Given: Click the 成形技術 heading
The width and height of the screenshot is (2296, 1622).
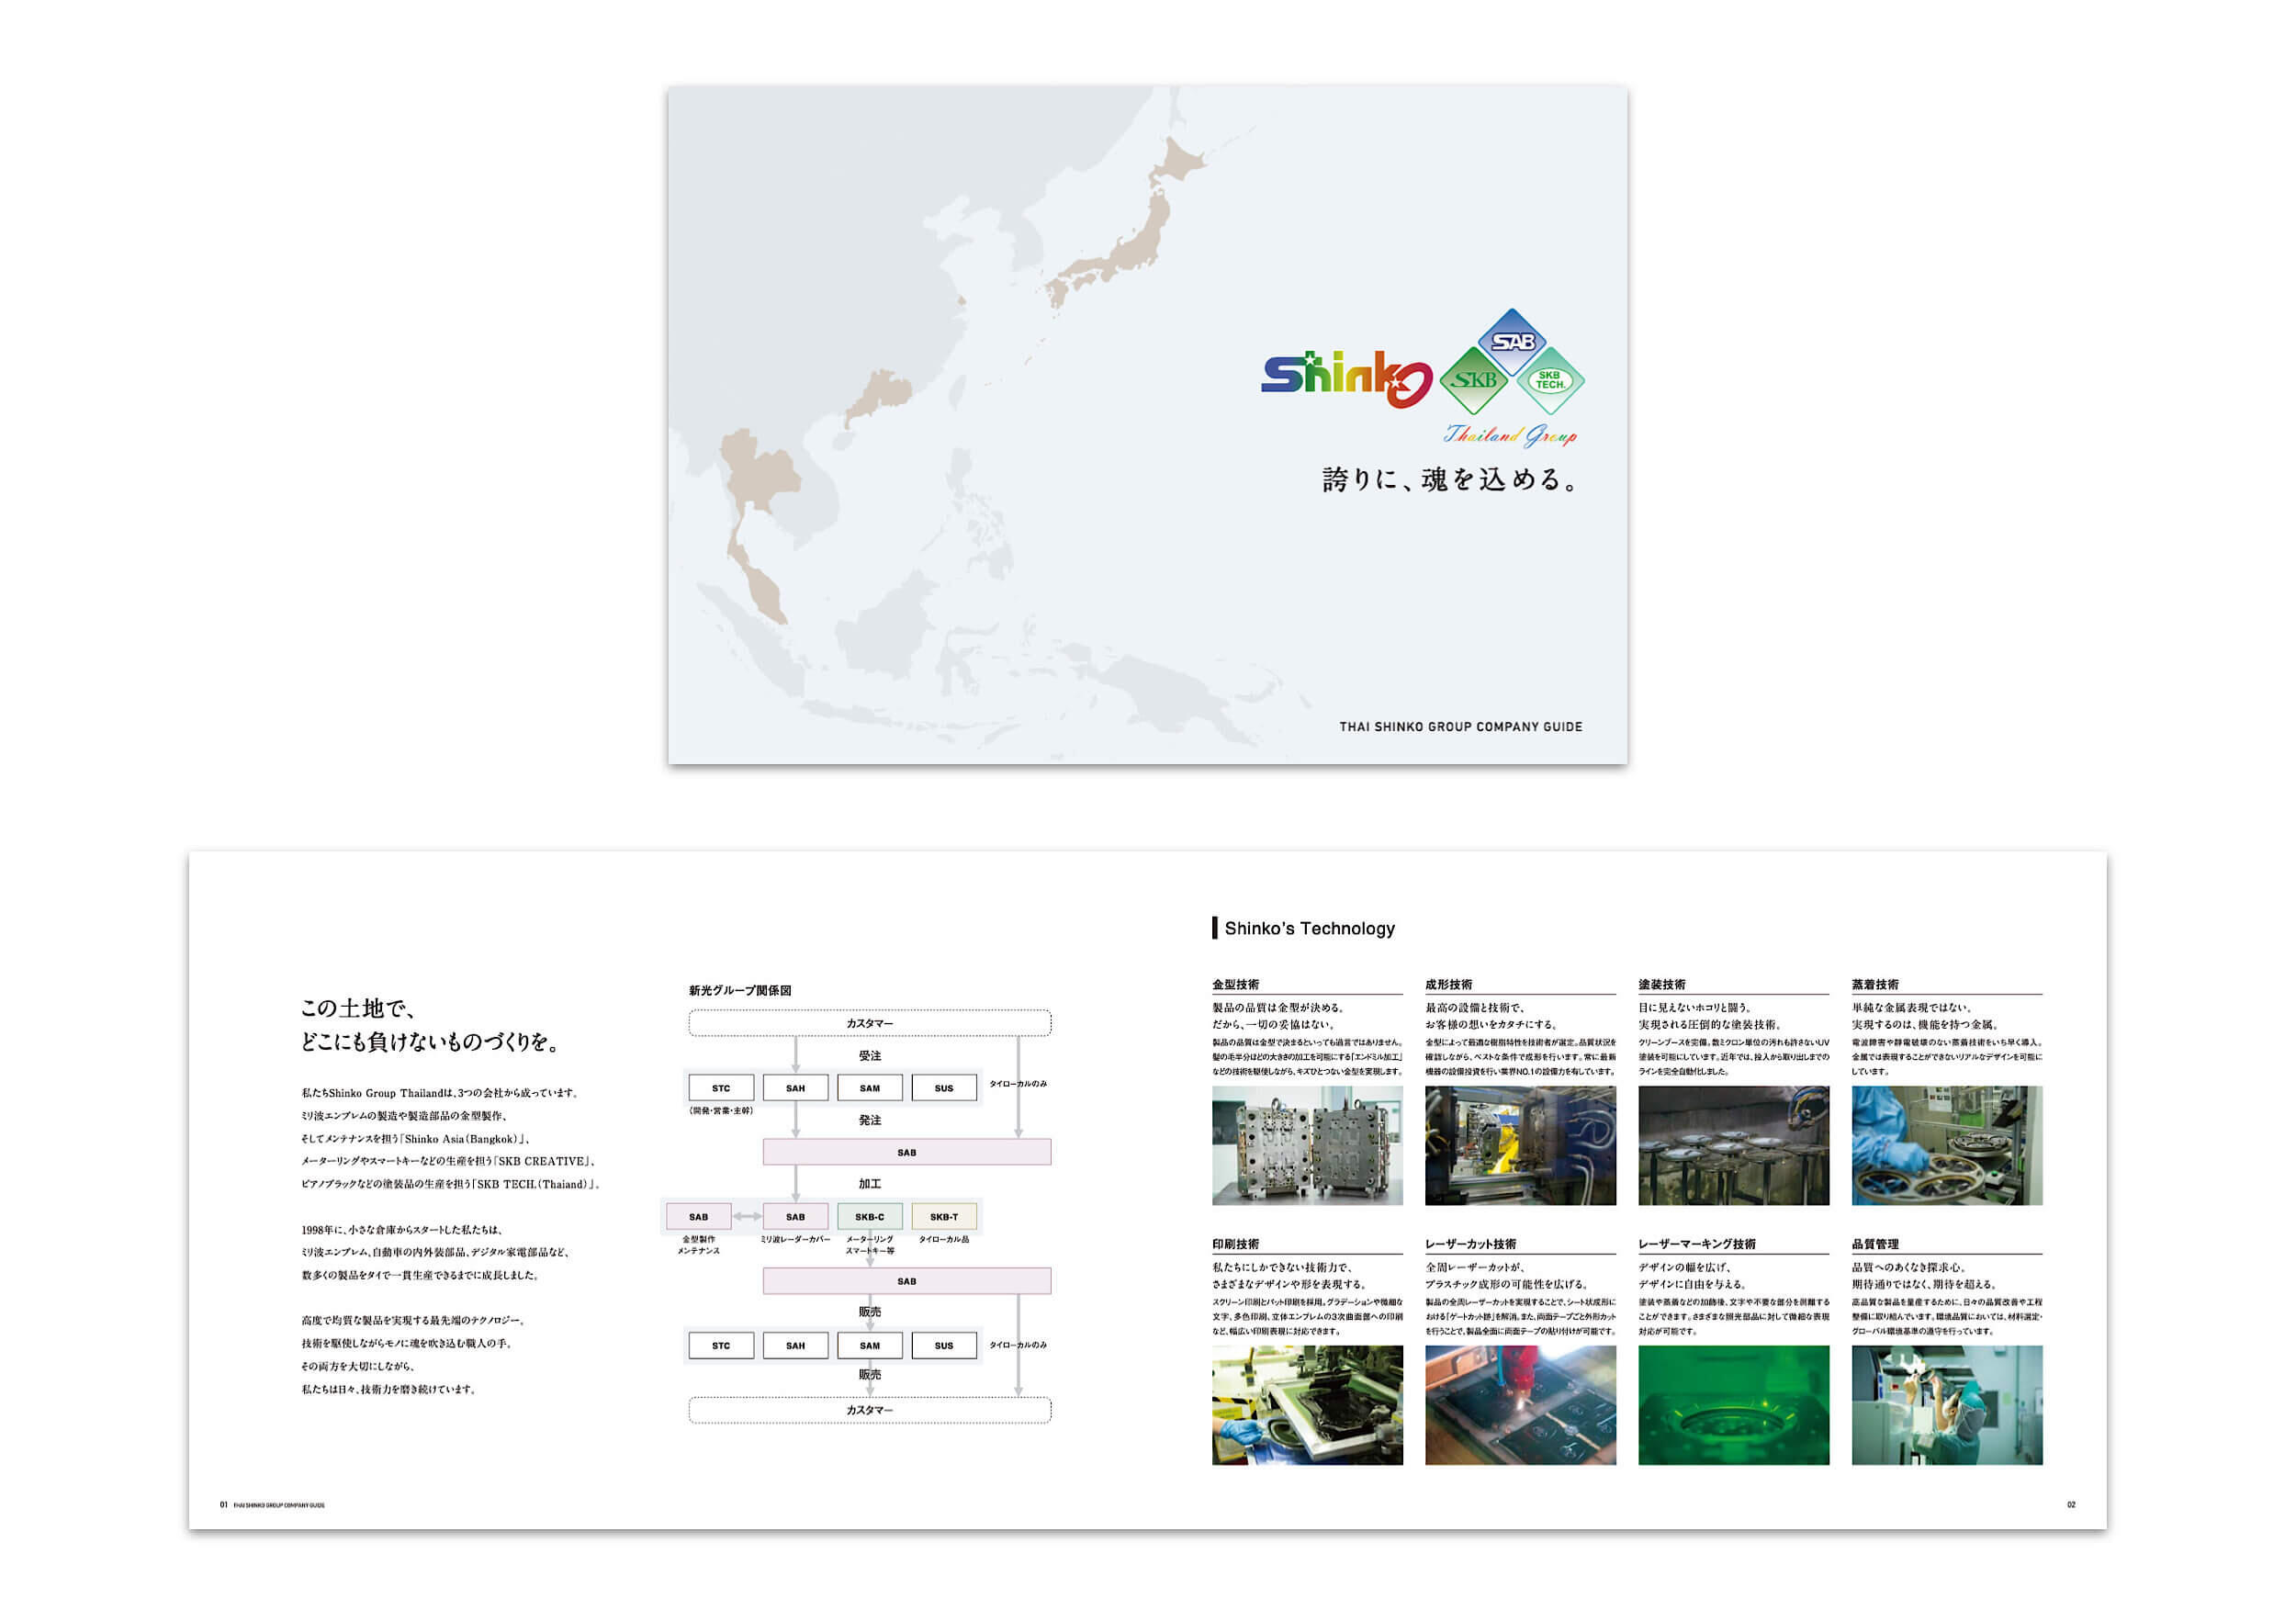Looking at the screenshot, I should tap(1448, 984).
